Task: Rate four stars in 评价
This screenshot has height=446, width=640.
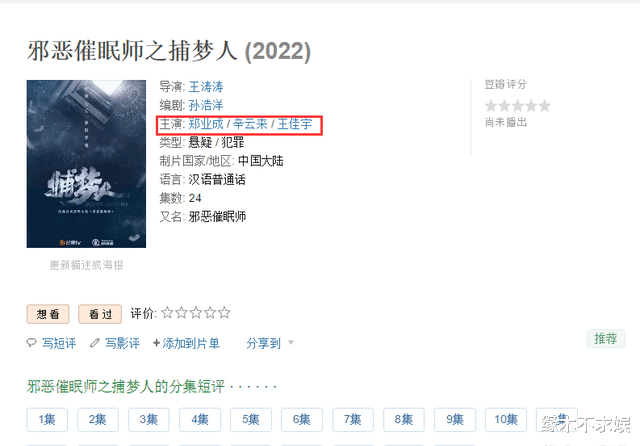Action: tap(210, 313)
